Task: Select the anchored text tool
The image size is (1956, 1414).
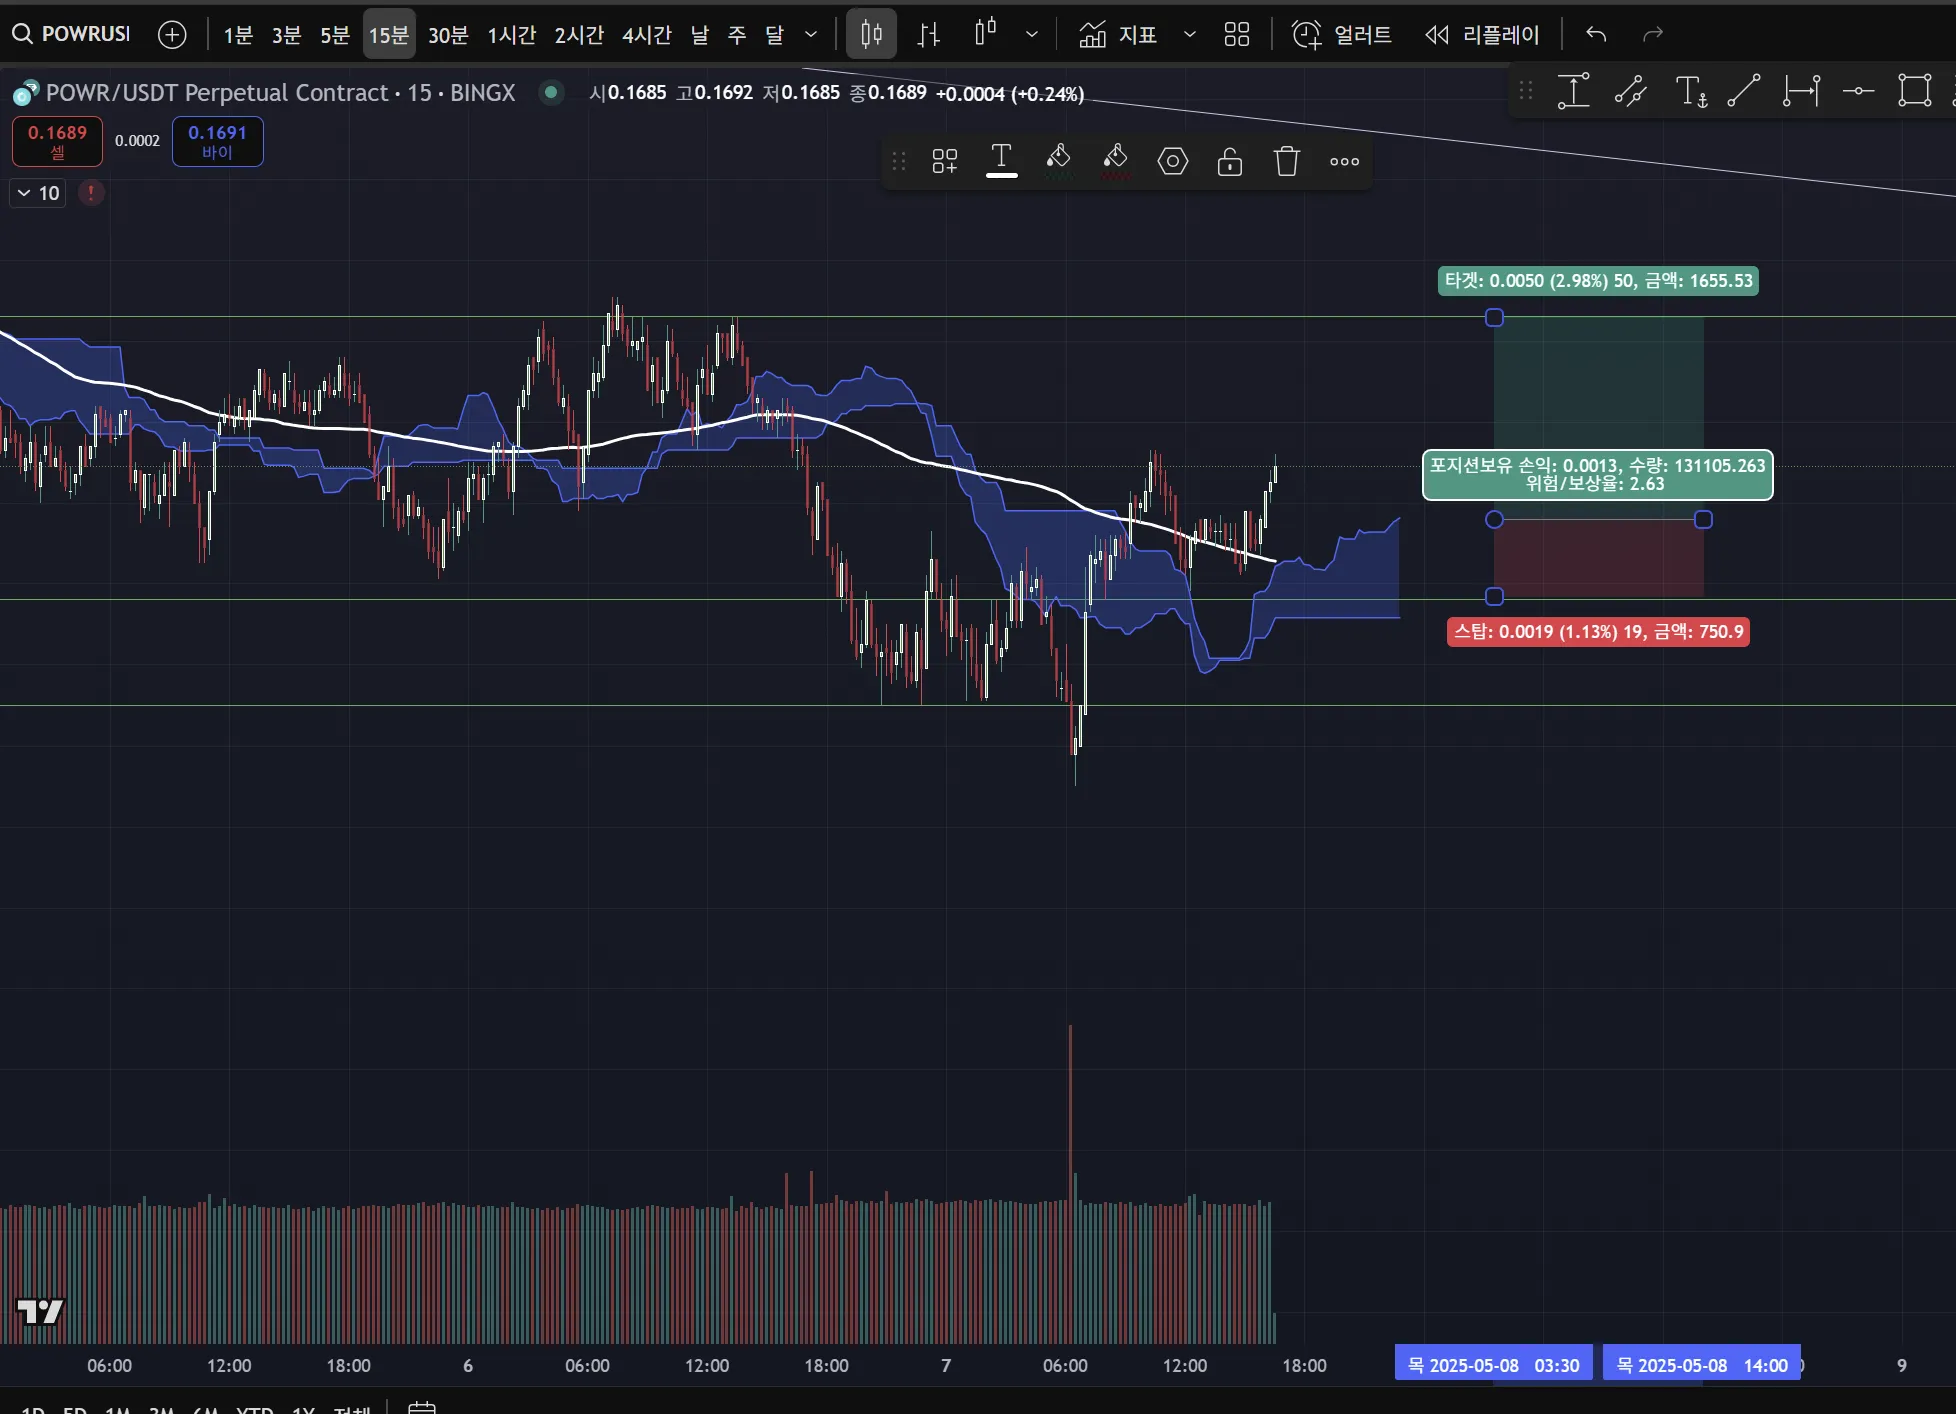Action: 1691,92
